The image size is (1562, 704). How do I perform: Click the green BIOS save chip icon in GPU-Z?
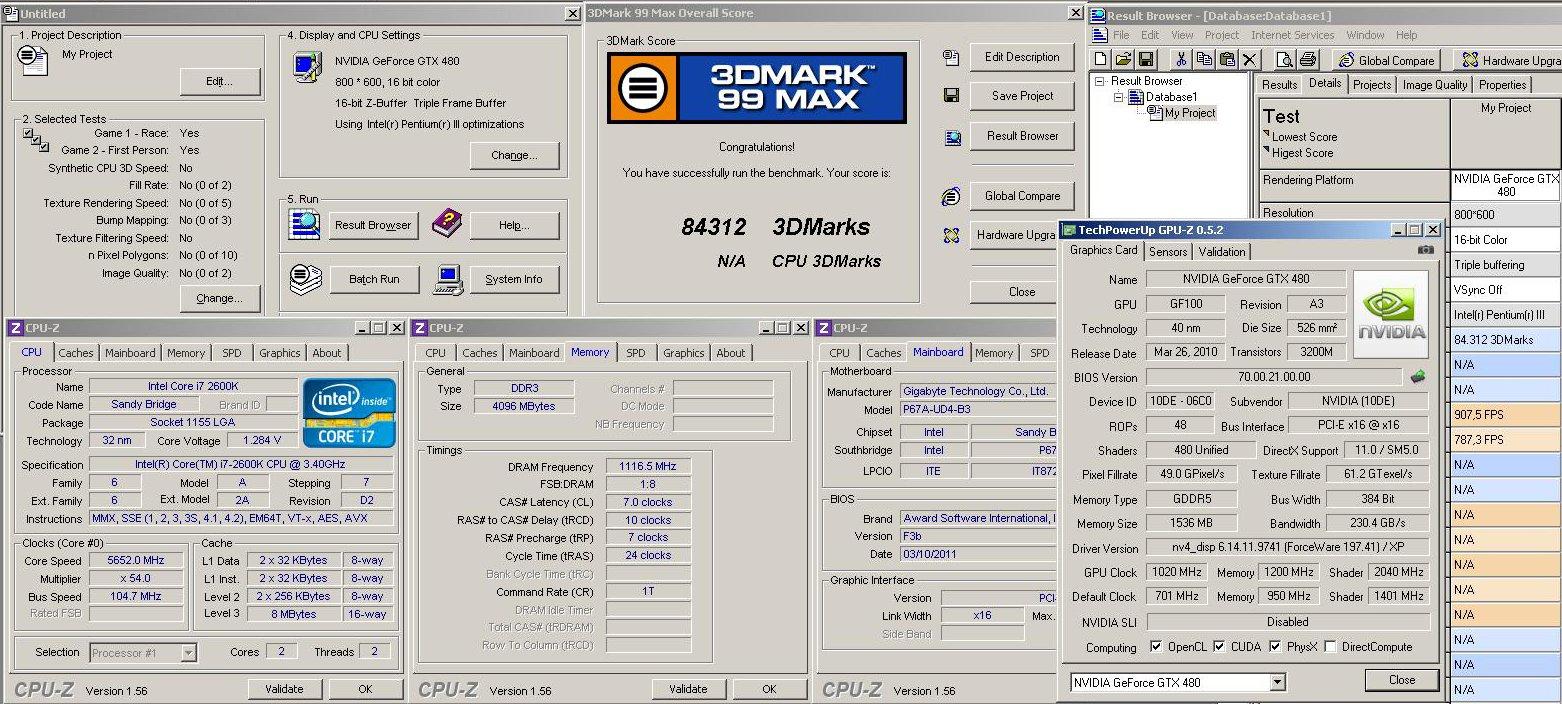coord(1418,377)
